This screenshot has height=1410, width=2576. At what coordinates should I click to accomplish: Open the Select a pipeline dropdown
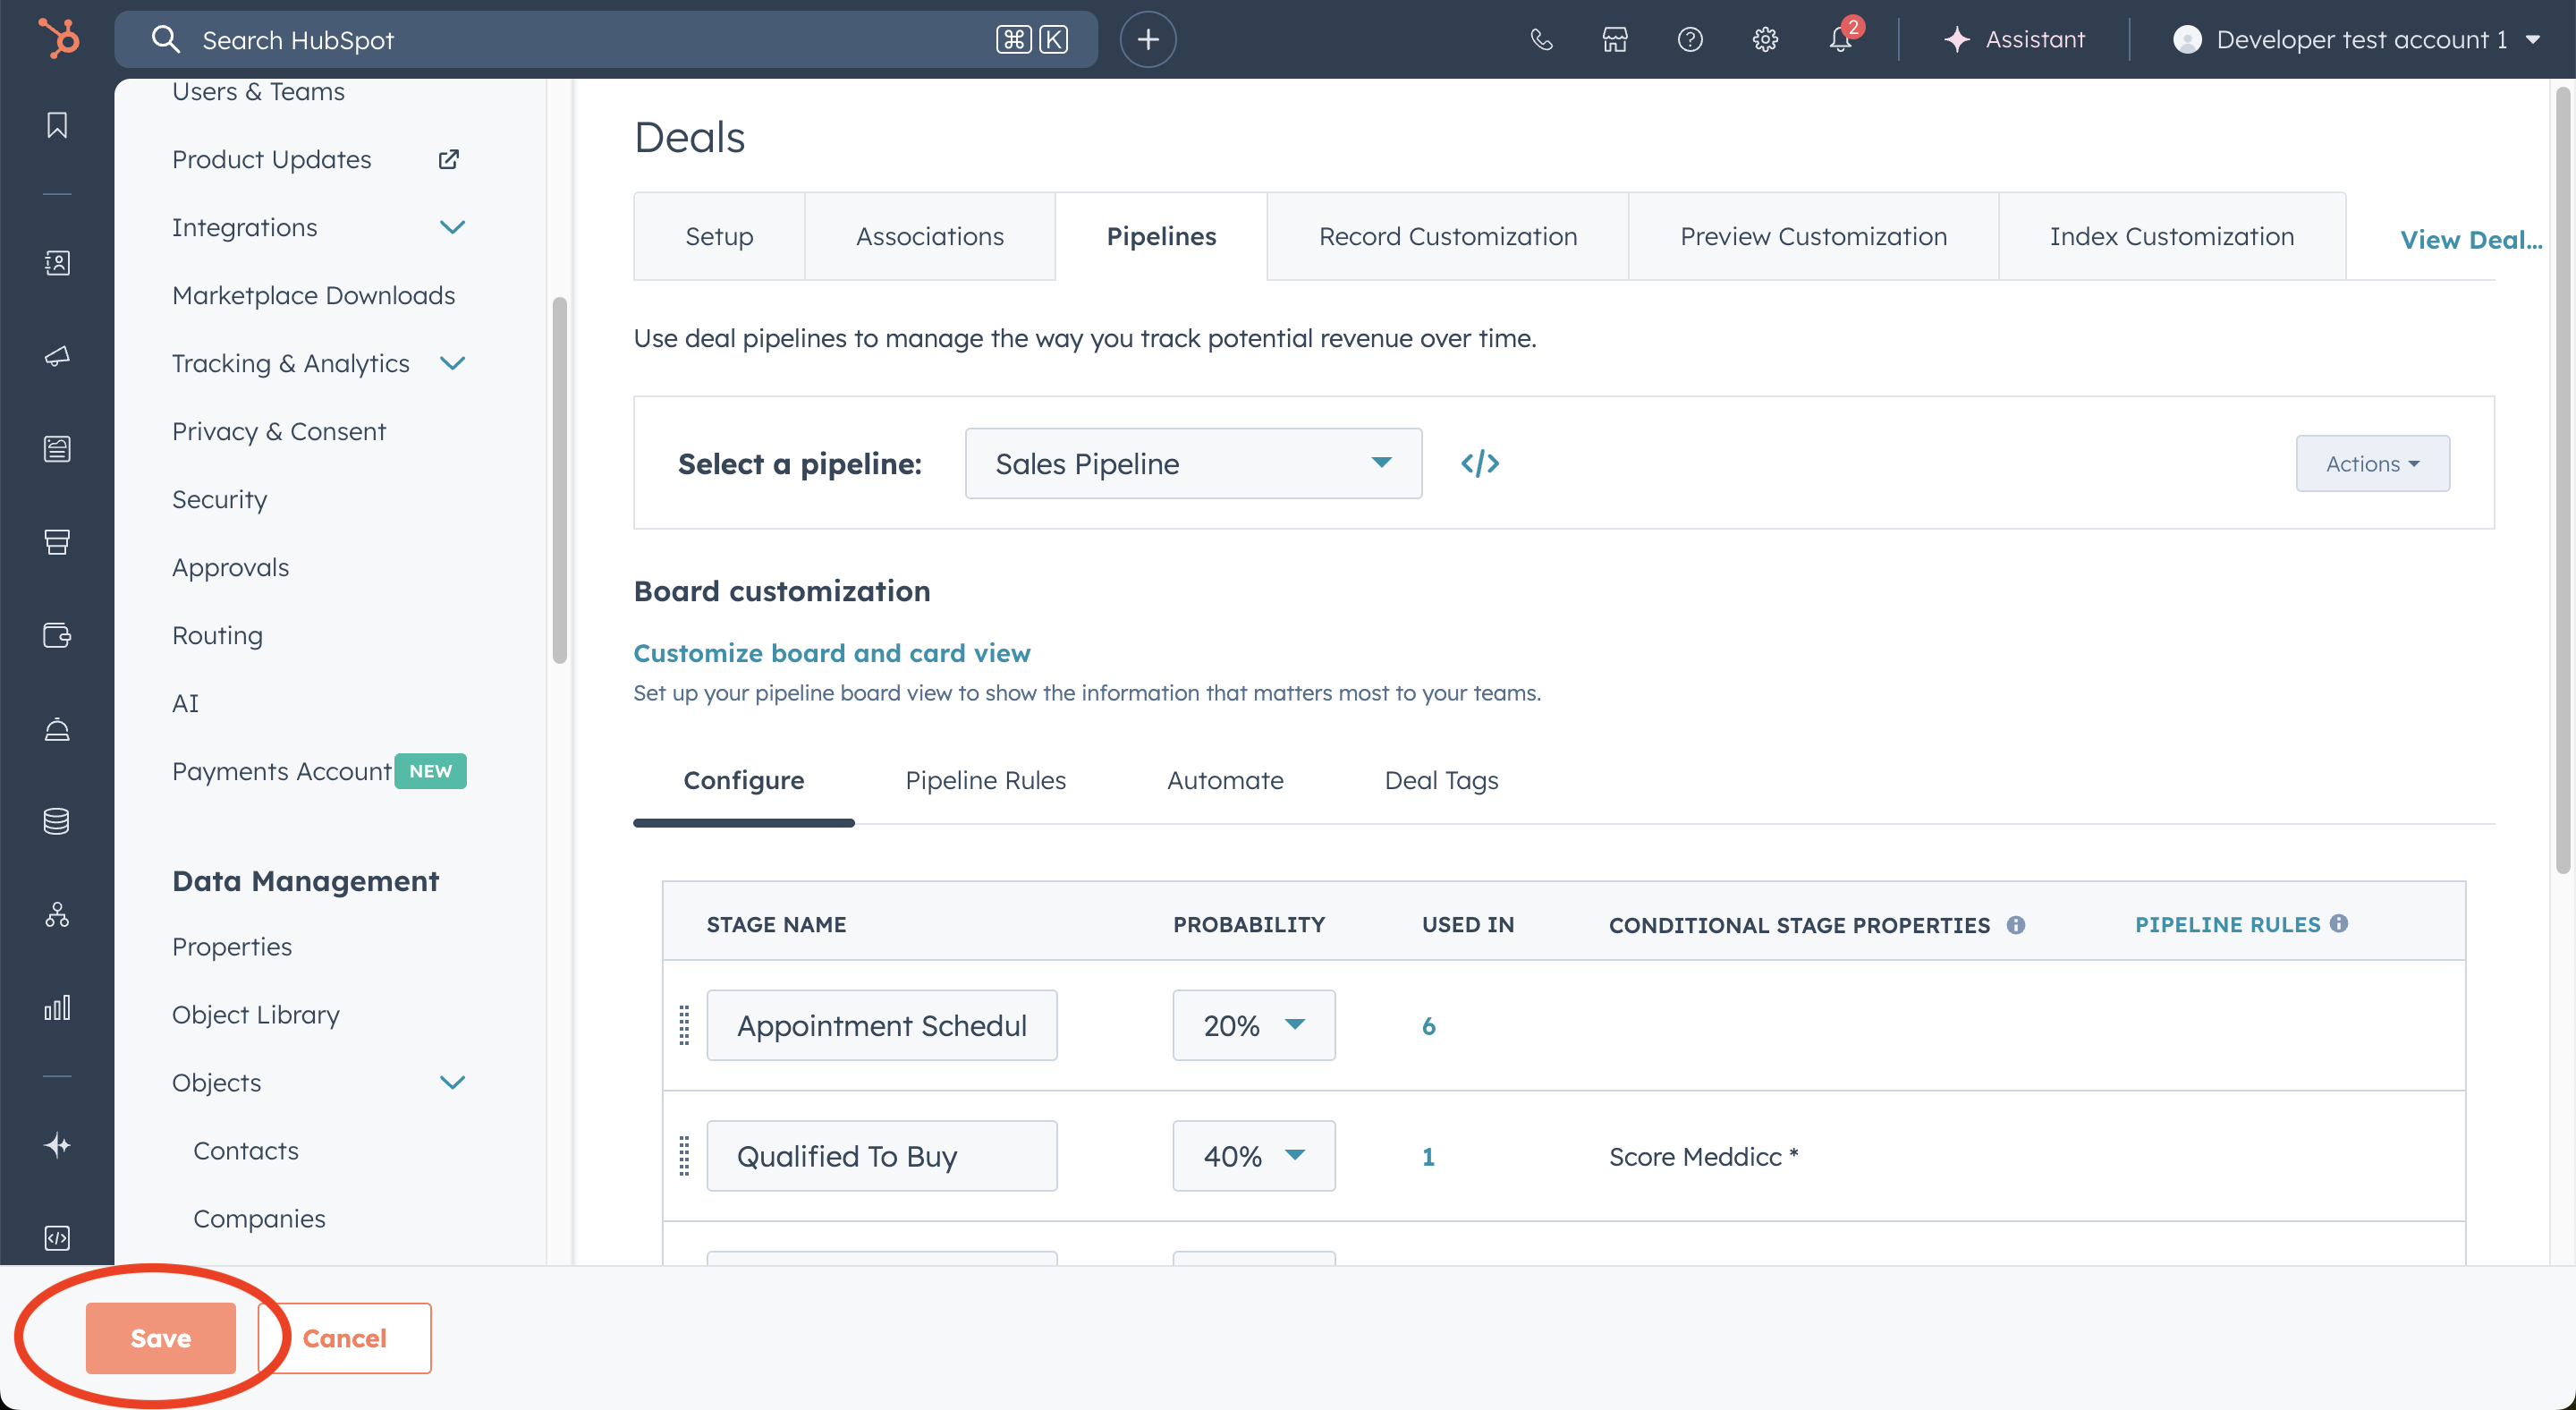1193,463
